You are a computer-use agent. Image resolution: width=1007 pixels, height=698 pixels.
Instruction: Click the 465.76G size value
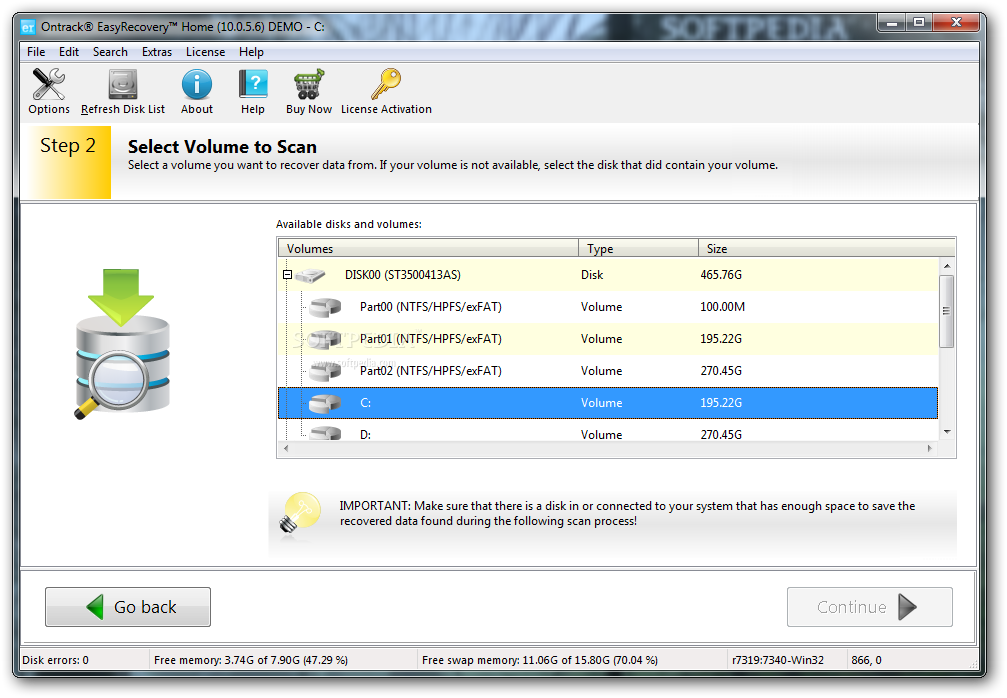(721, 275)
